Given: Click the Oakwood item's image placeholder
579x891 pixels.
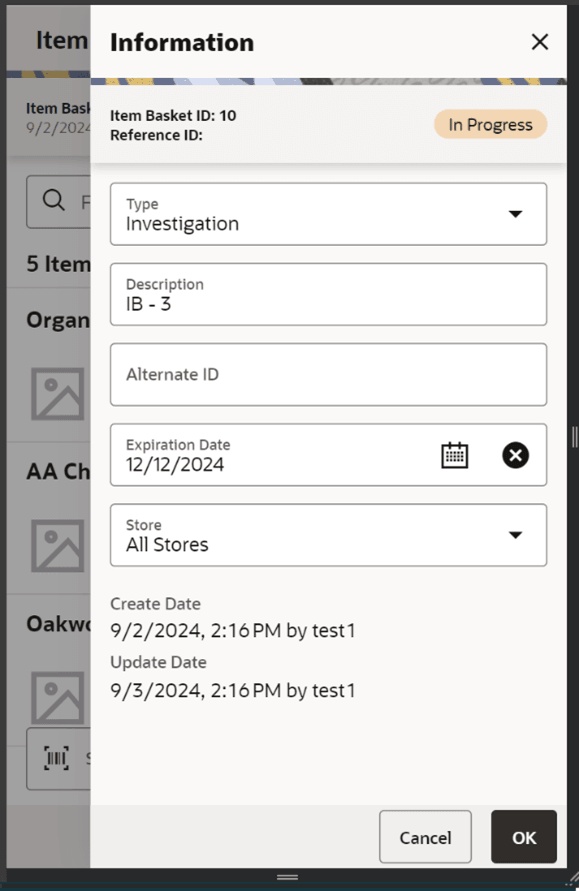Looking at the screenshot, I should click(57, 697).
